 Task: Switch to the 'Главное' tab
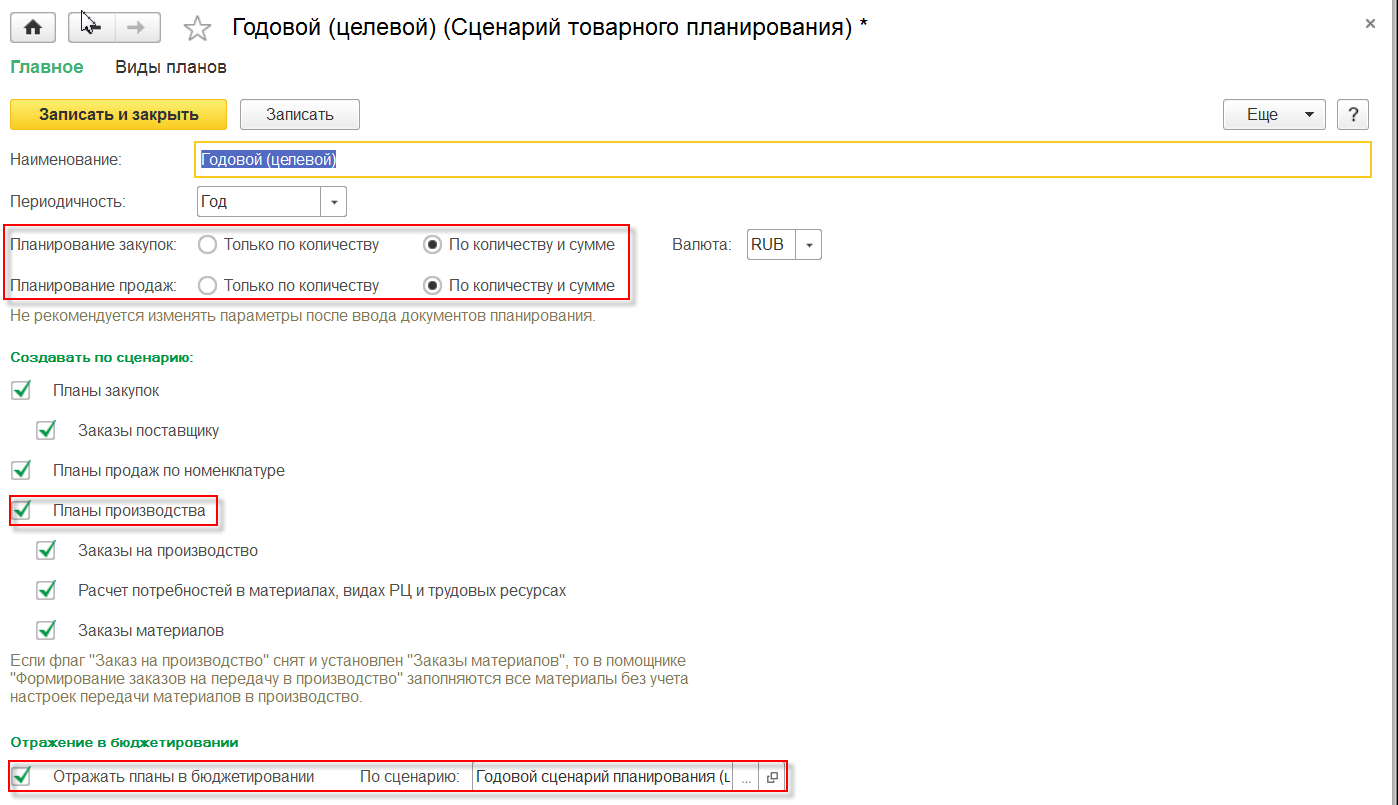(x=46, y=67)
